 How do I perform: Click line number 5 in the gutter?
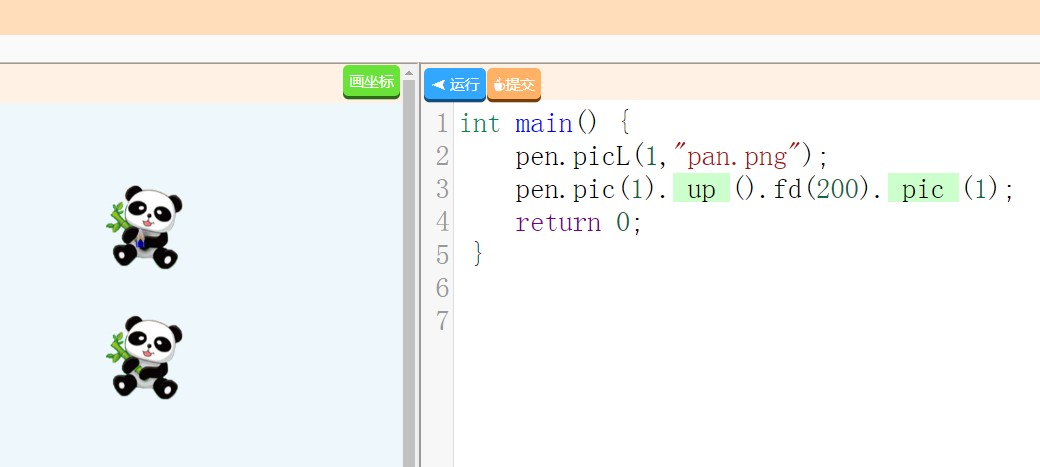[442, 255]
